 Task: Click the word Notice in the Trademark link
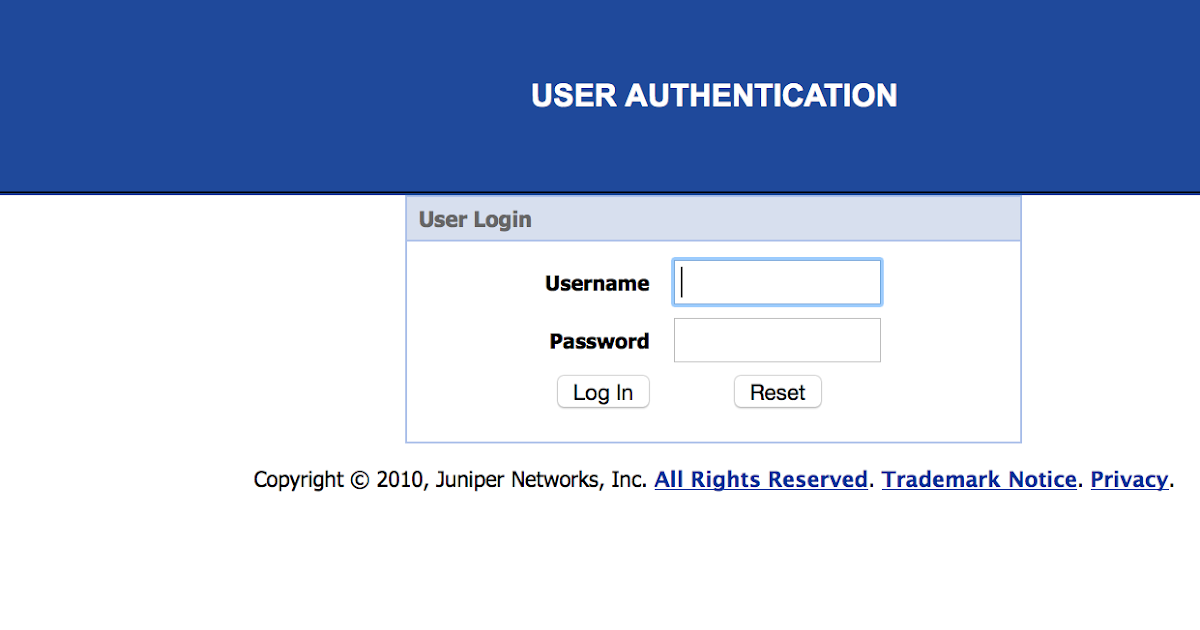coord(1042,480)
